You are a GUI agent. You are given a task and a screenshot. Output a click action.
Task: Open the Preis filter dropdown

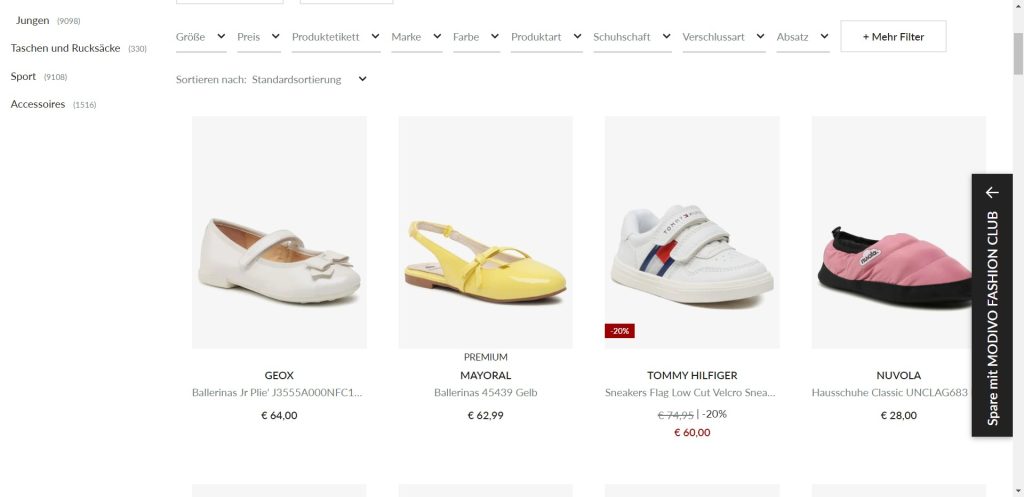click(258, 37)
